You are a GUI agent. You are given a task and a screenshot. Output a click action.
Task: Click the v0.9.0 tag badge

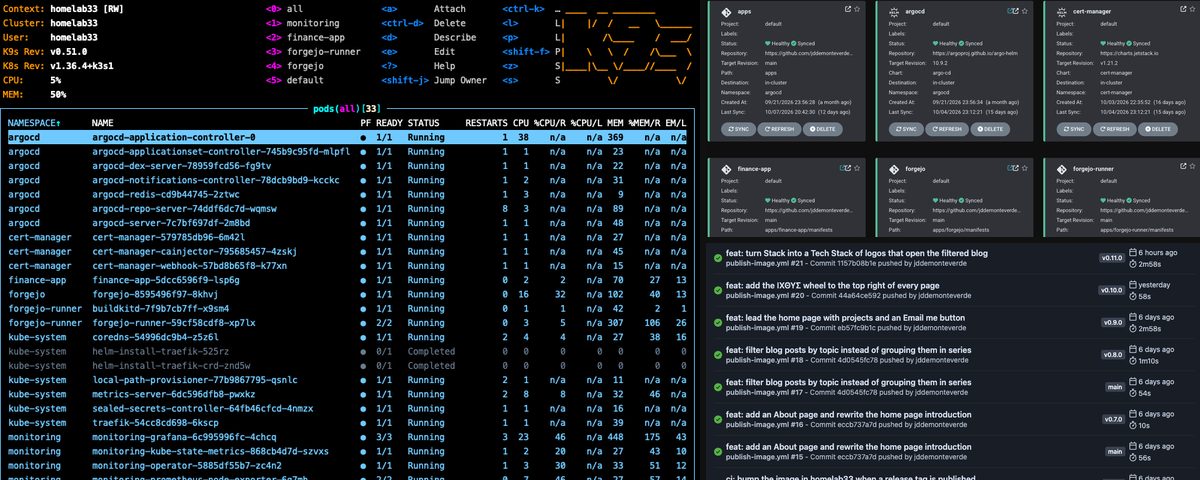pos(1113,322)
